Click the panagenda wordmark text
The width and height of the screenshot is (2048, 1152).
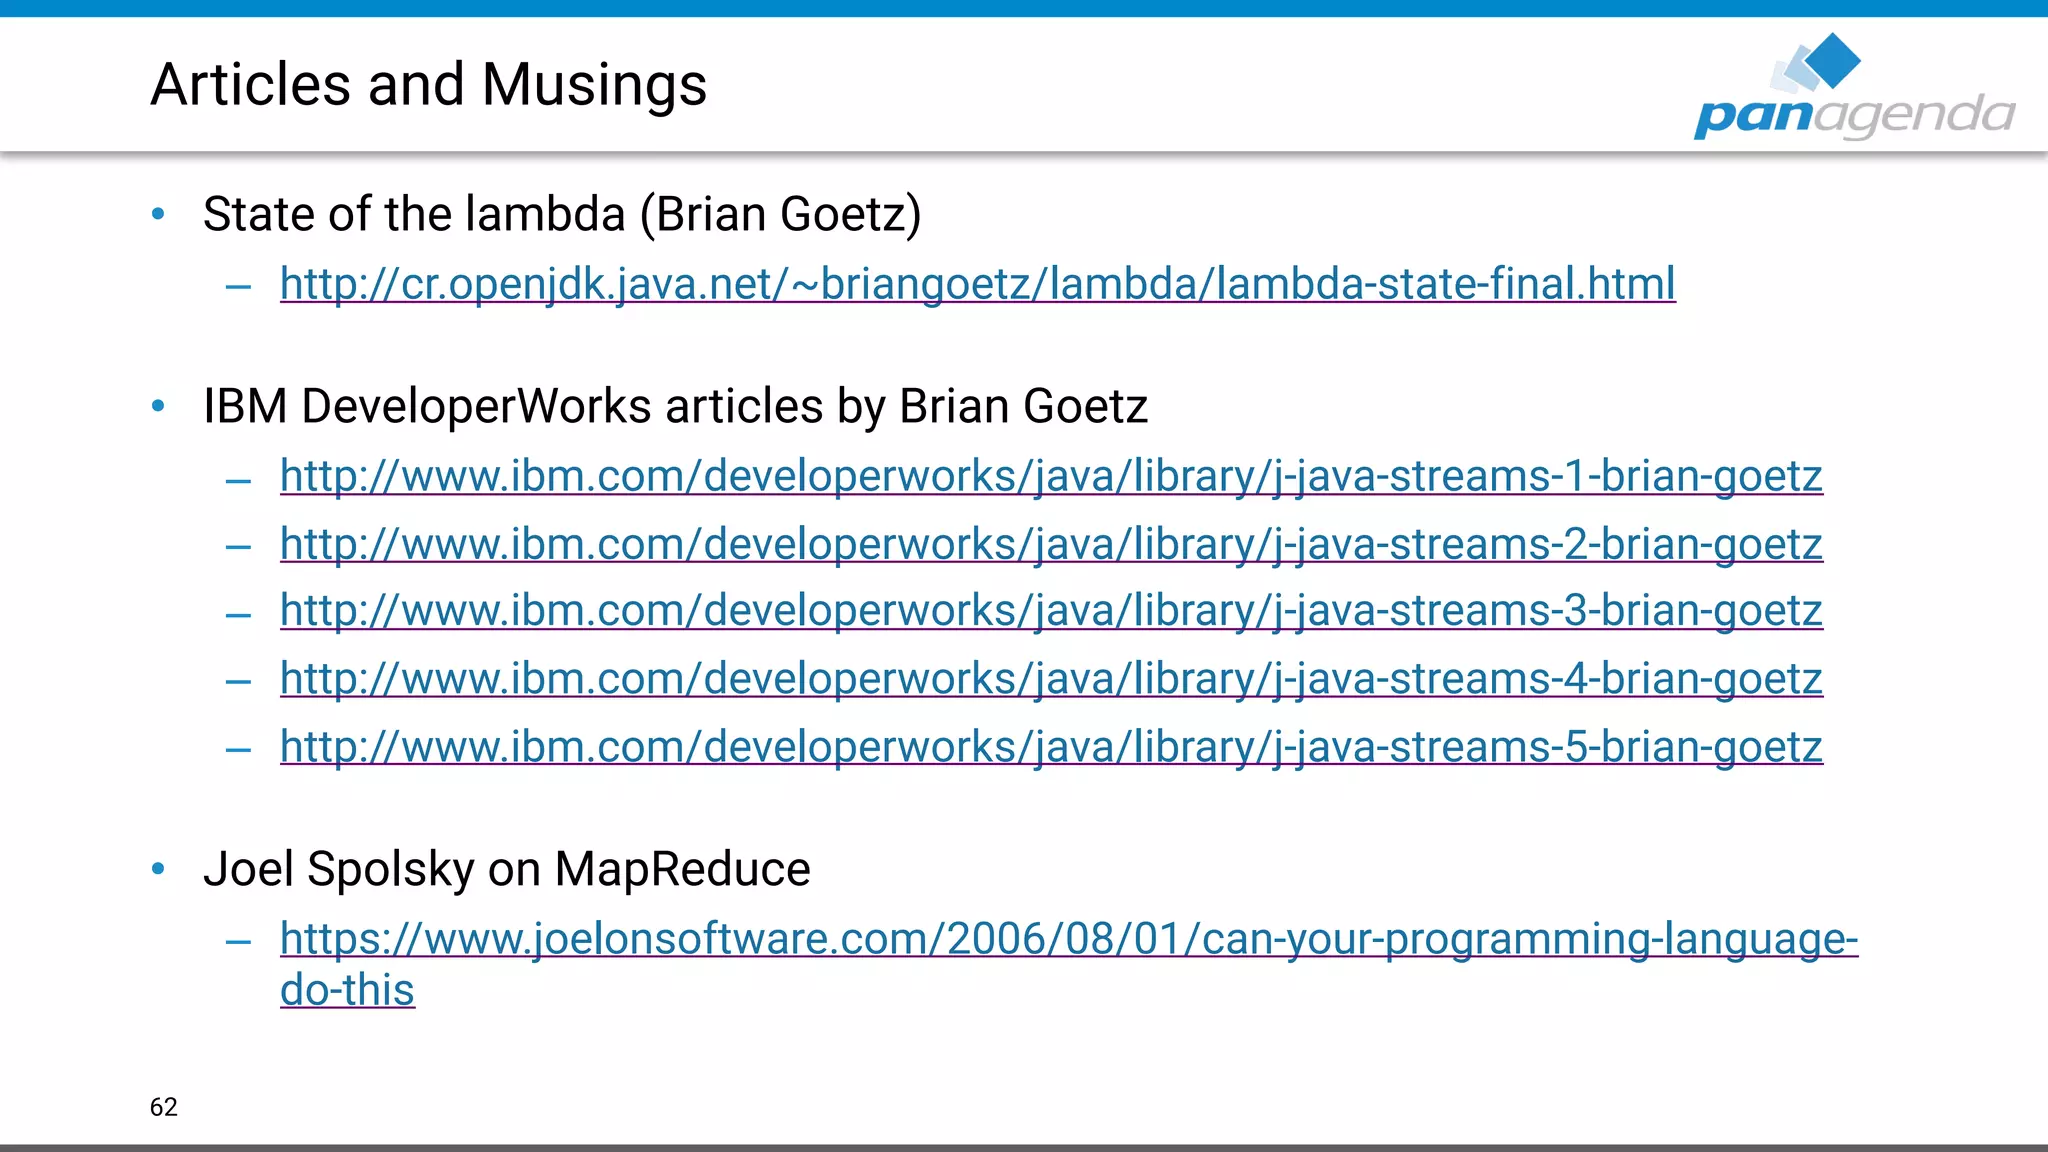pos(1853,116)
